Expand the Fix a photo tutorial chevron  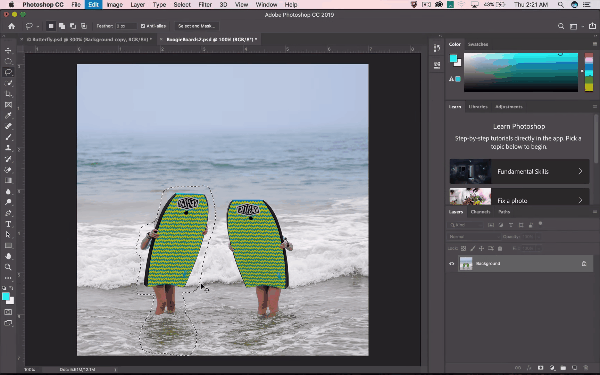point(580,200)
